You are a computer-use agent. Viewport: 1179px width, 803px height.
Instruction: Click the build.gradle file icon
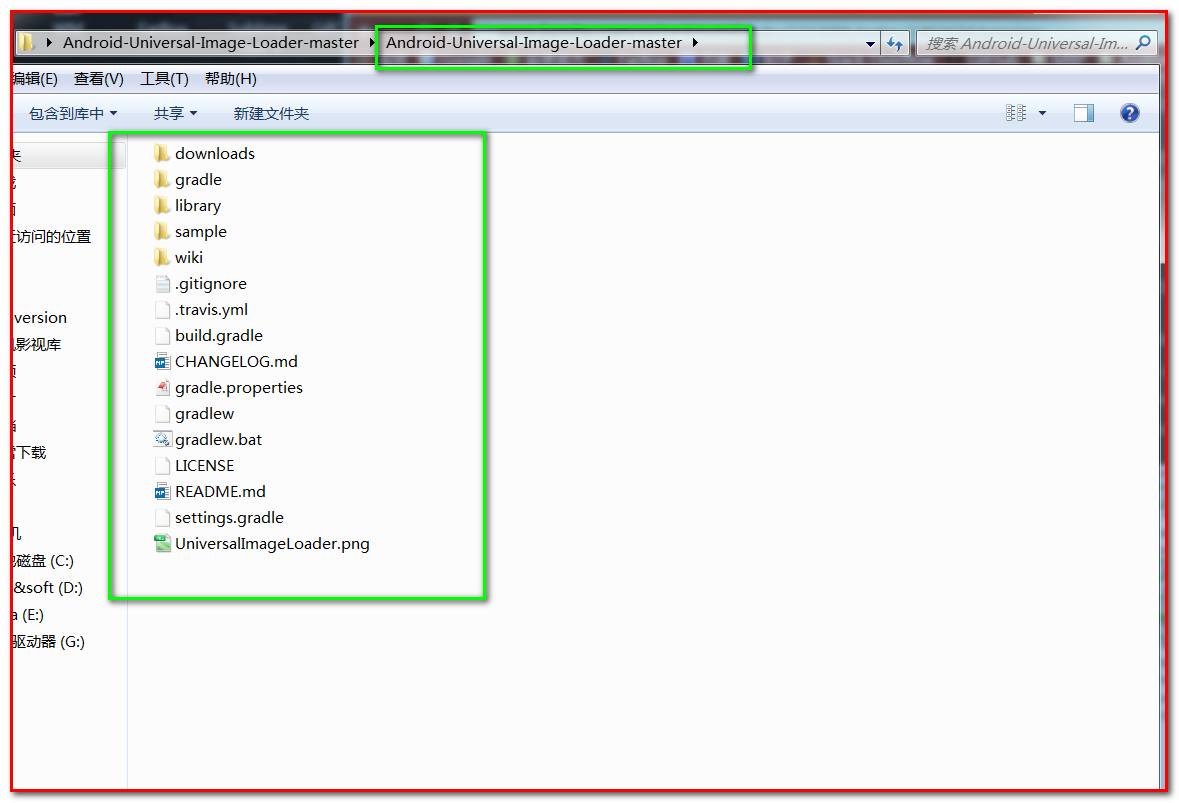click(x=162, y=336)
